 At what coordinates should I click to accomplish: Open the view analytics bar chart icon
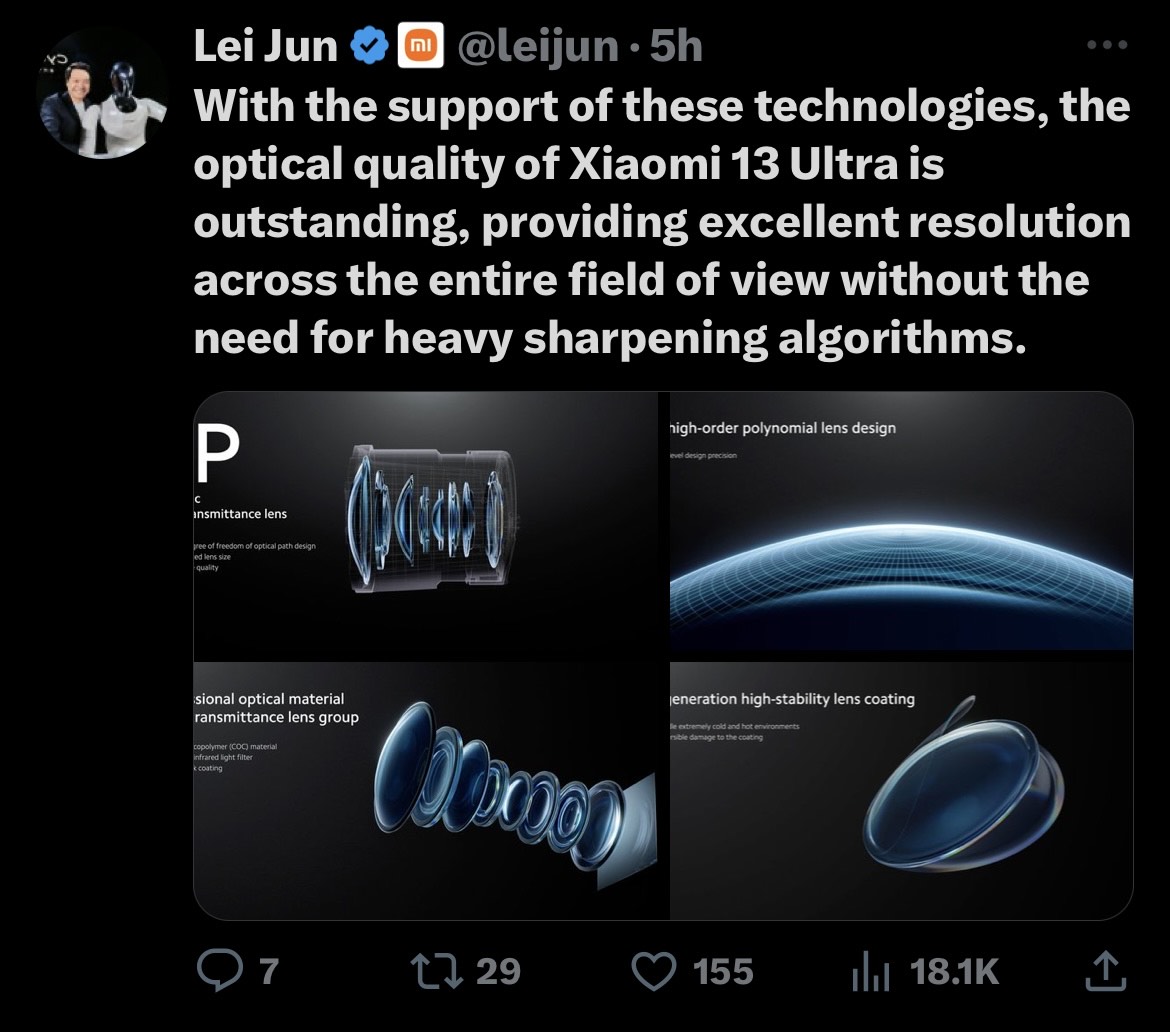870,970
